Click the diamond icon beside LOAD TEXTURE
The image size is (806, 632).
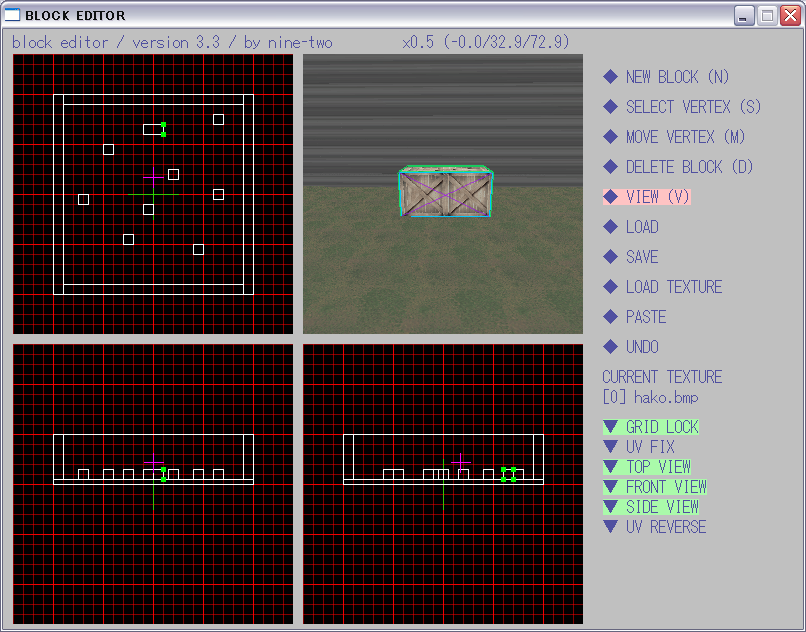[610, 287]
